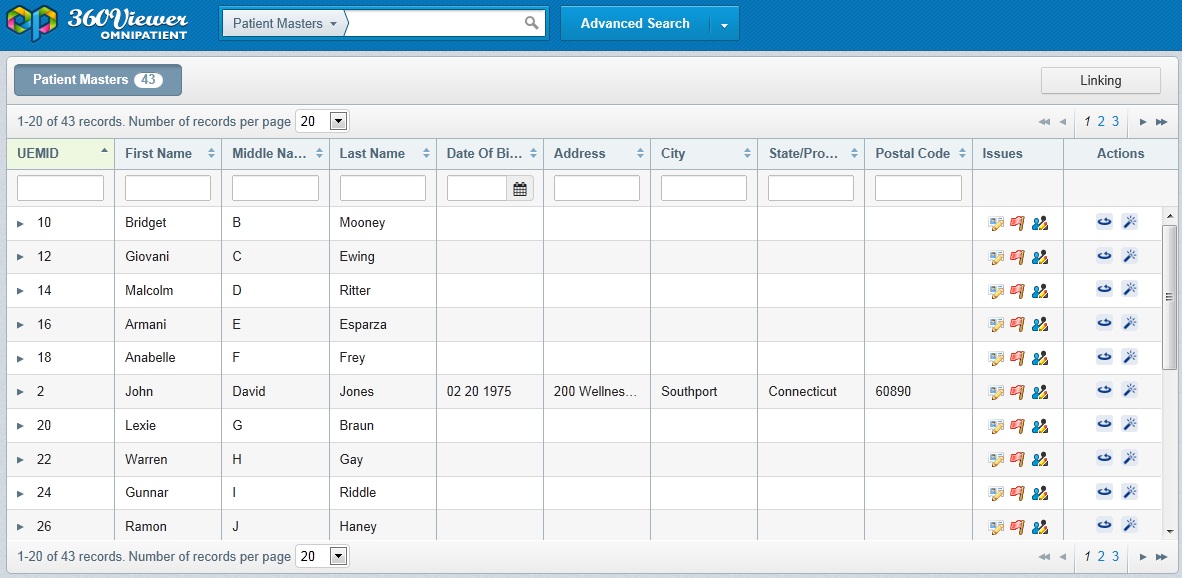The image size is (1182, 578).
Task: Click the red flag icon in Bridget's row
Action: [1017, 223]
